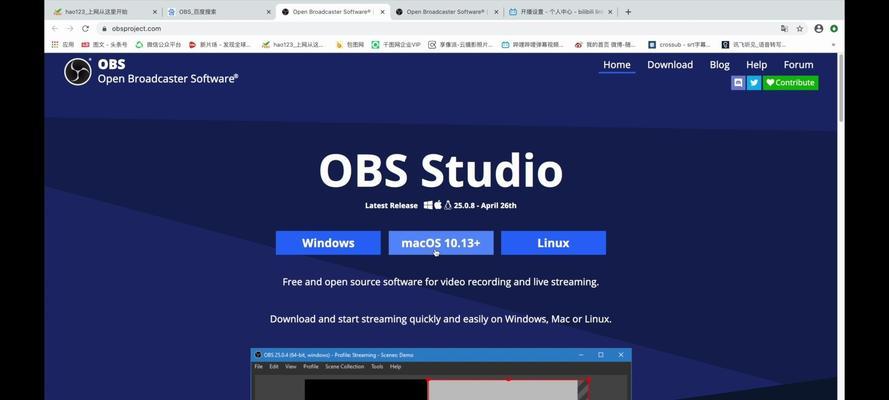This screenshot has height=400, width=889.
Task: Click the browser back arrow
Action: click(x=55, y=28)
